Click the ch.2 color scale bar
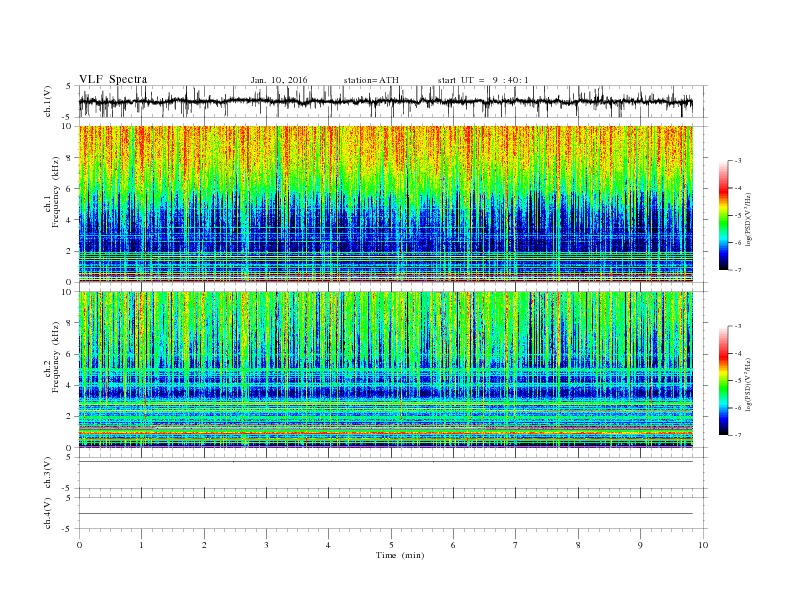This screenshot has height=612, width=792. coord(723,380)
